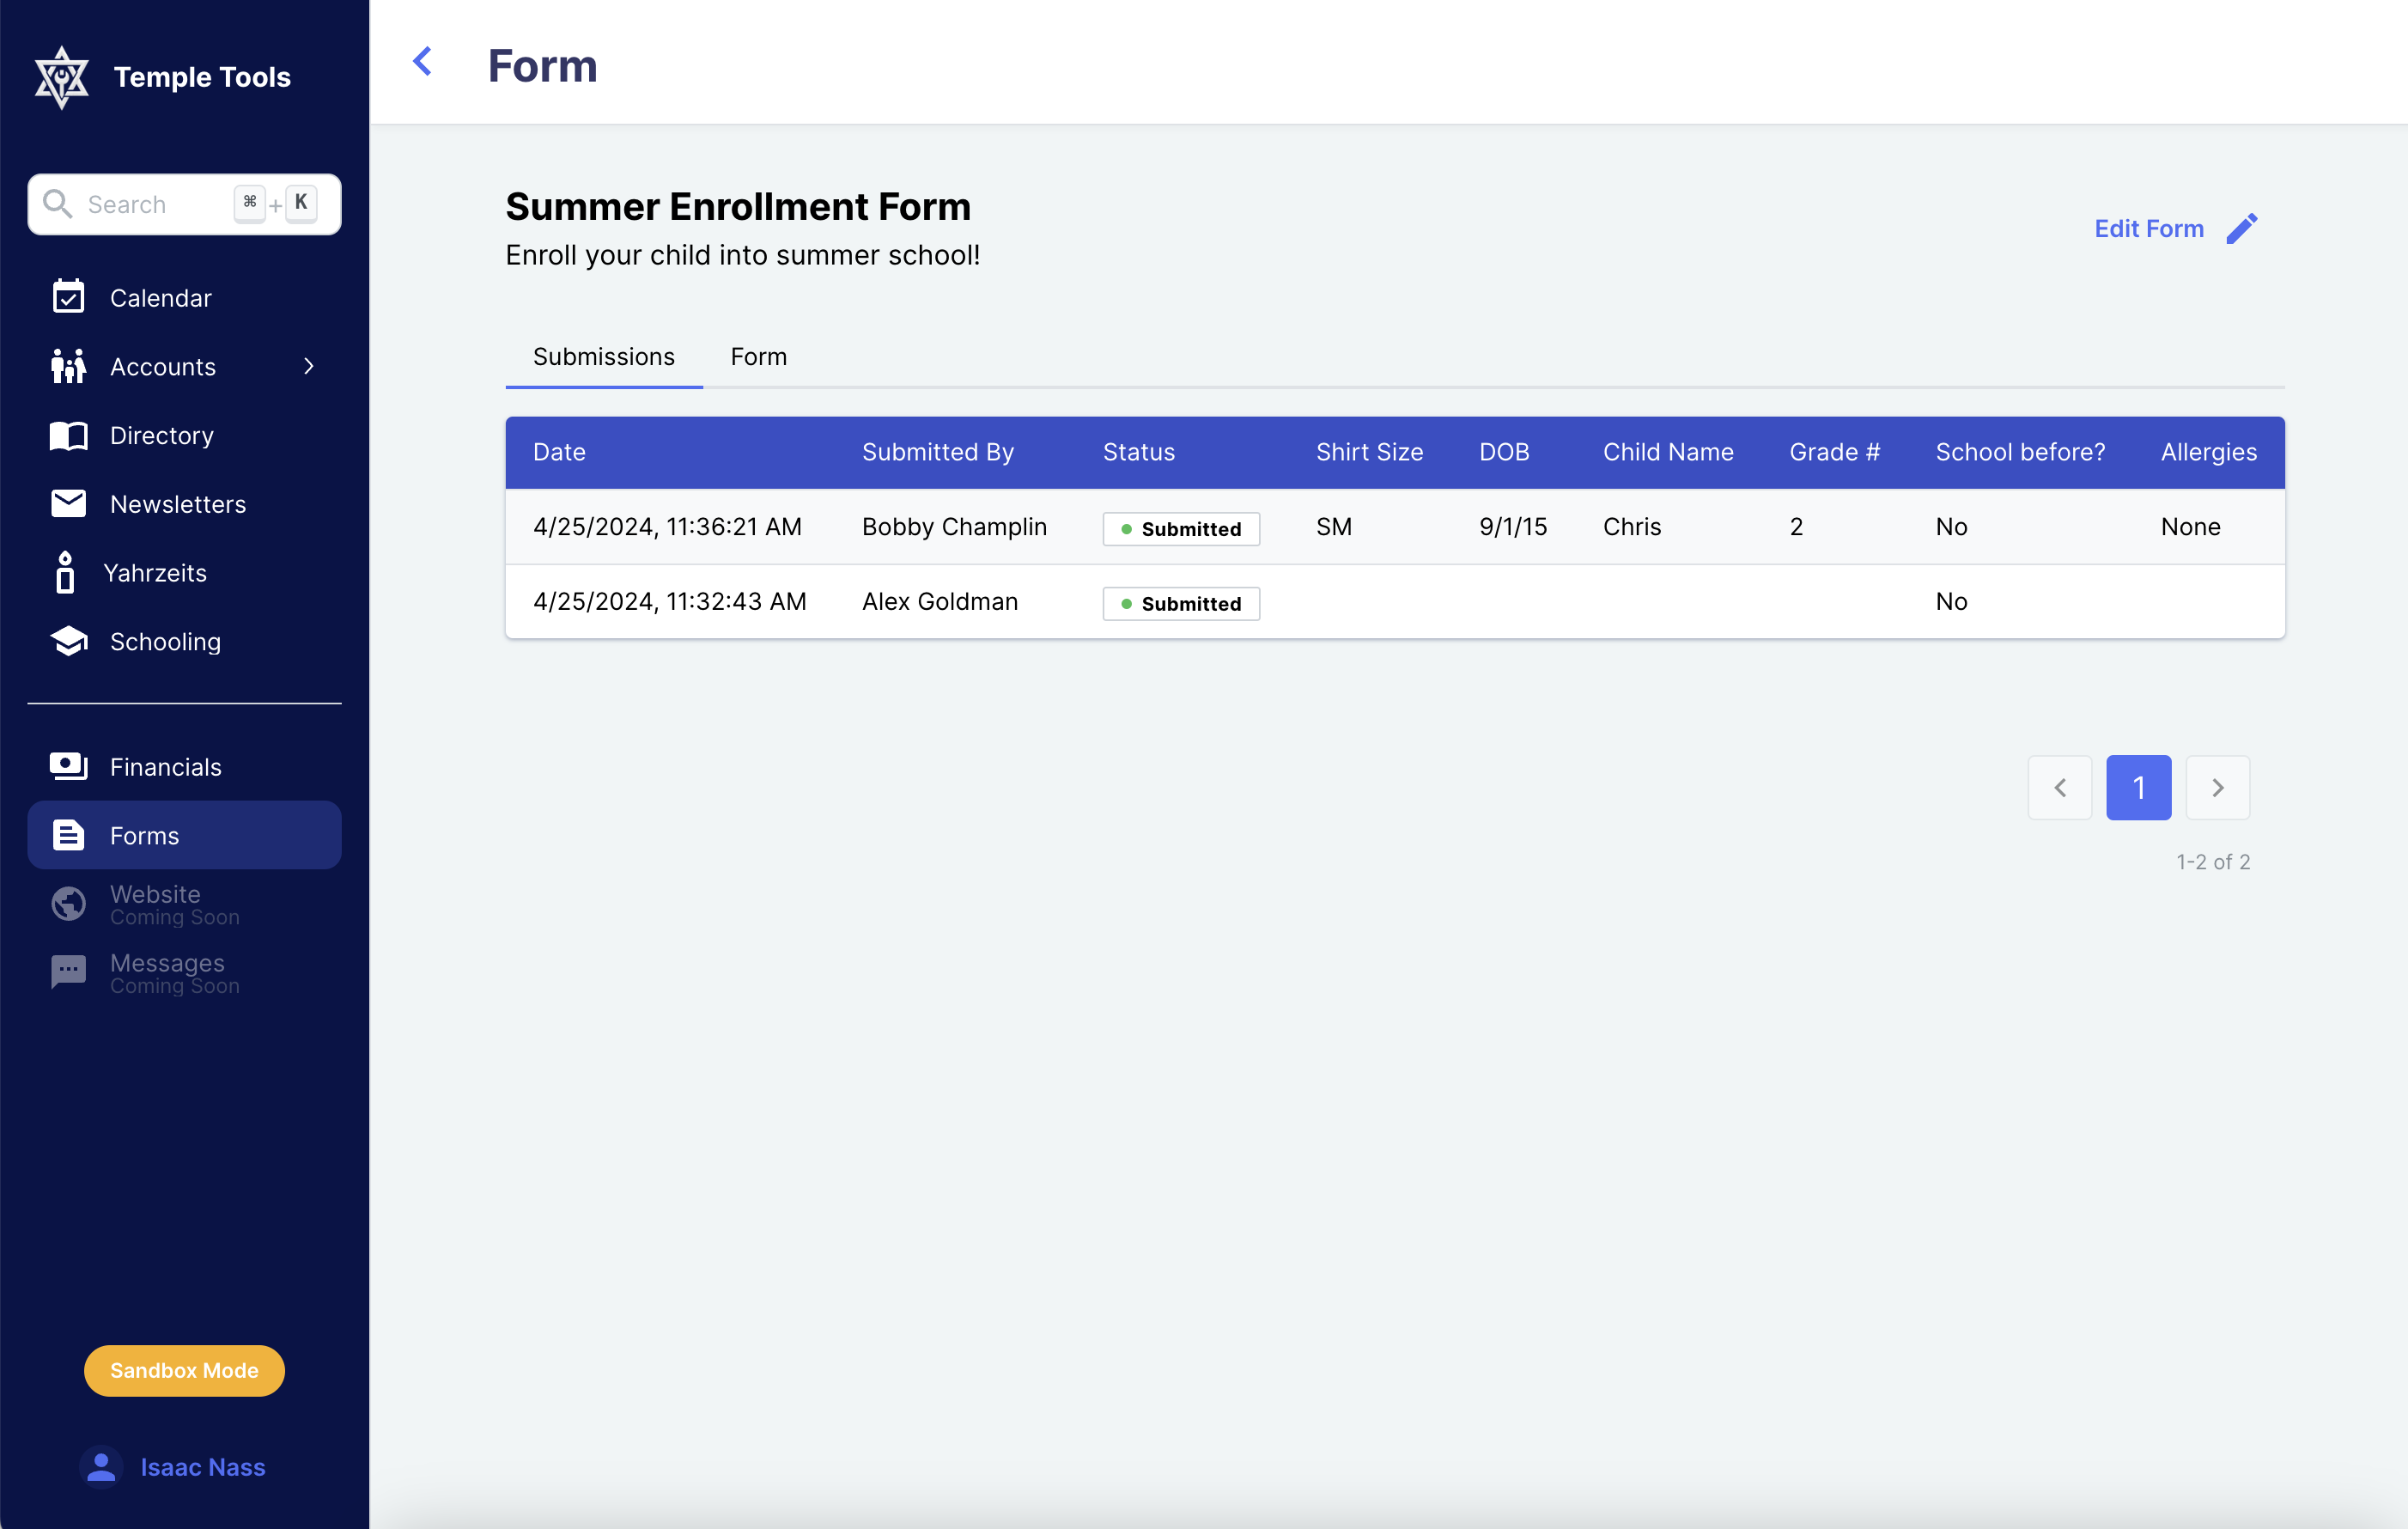Click the search input field
2408x1529 pixels.
point(183,202)
